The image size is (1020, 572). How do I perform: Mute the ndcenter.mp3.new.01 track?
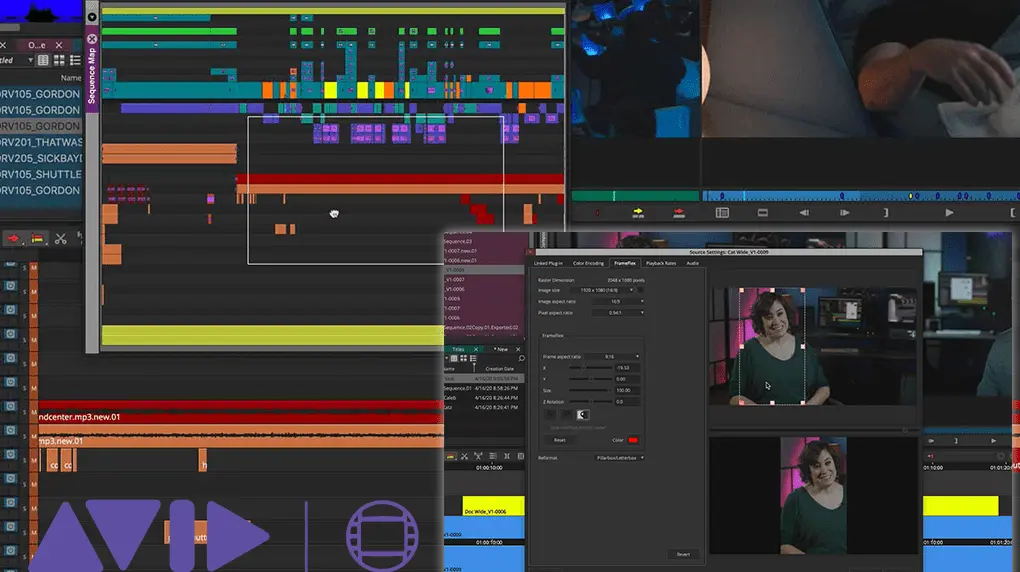(x=33, y=413)
